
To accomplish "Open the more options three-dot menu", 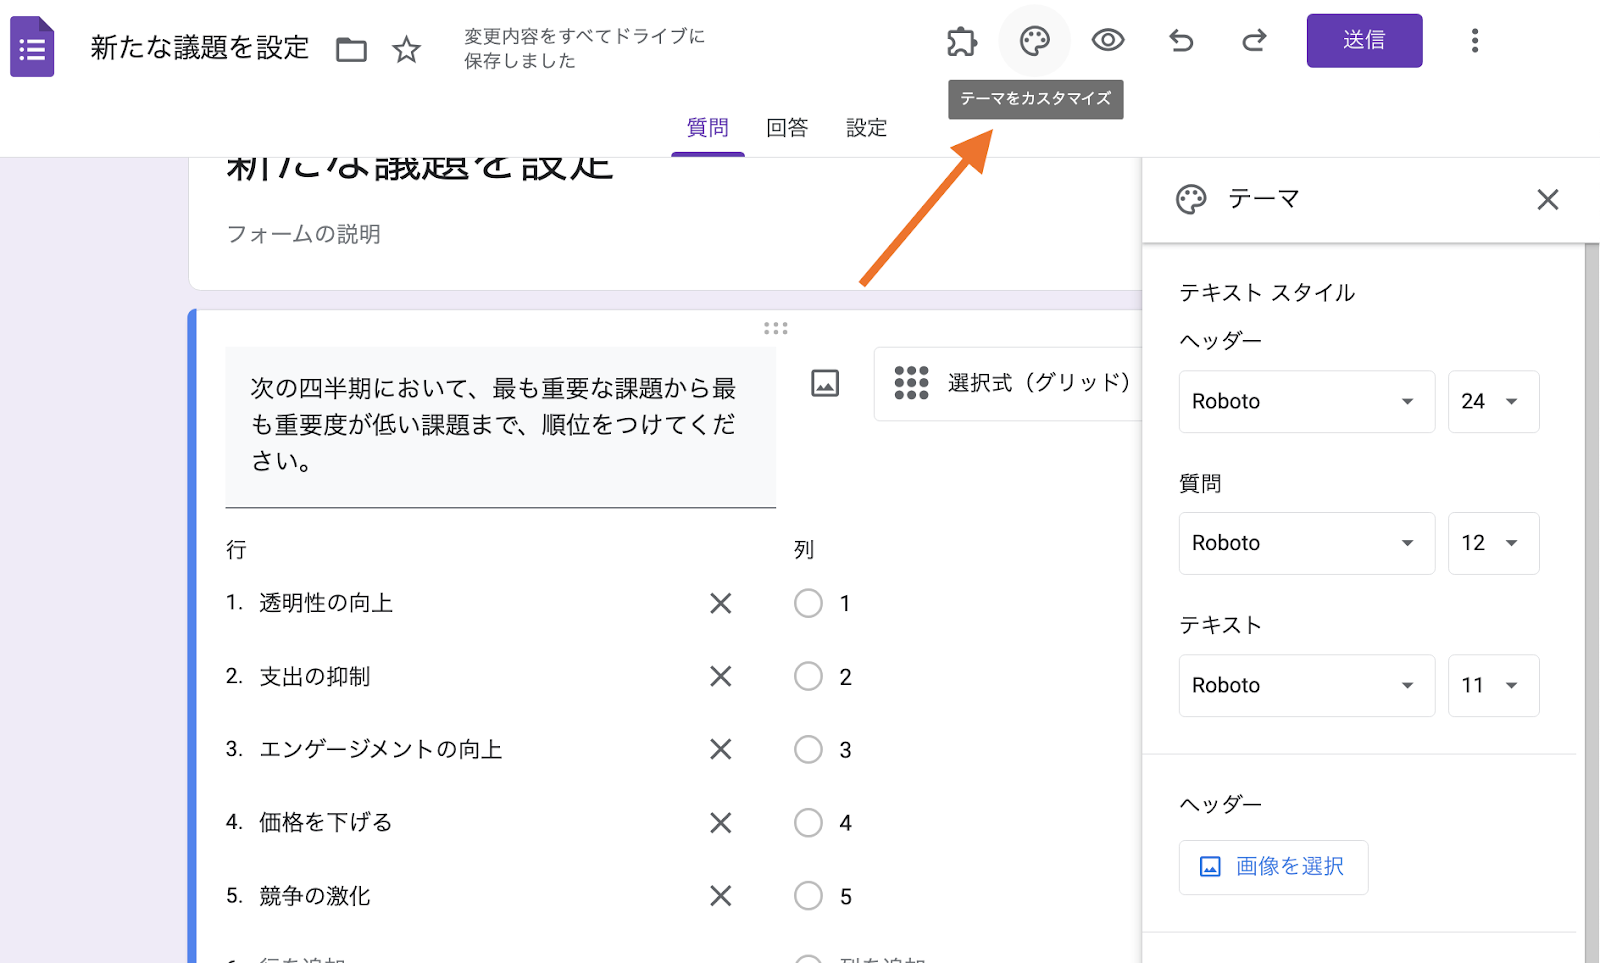I will click(x=1475, y=41).
